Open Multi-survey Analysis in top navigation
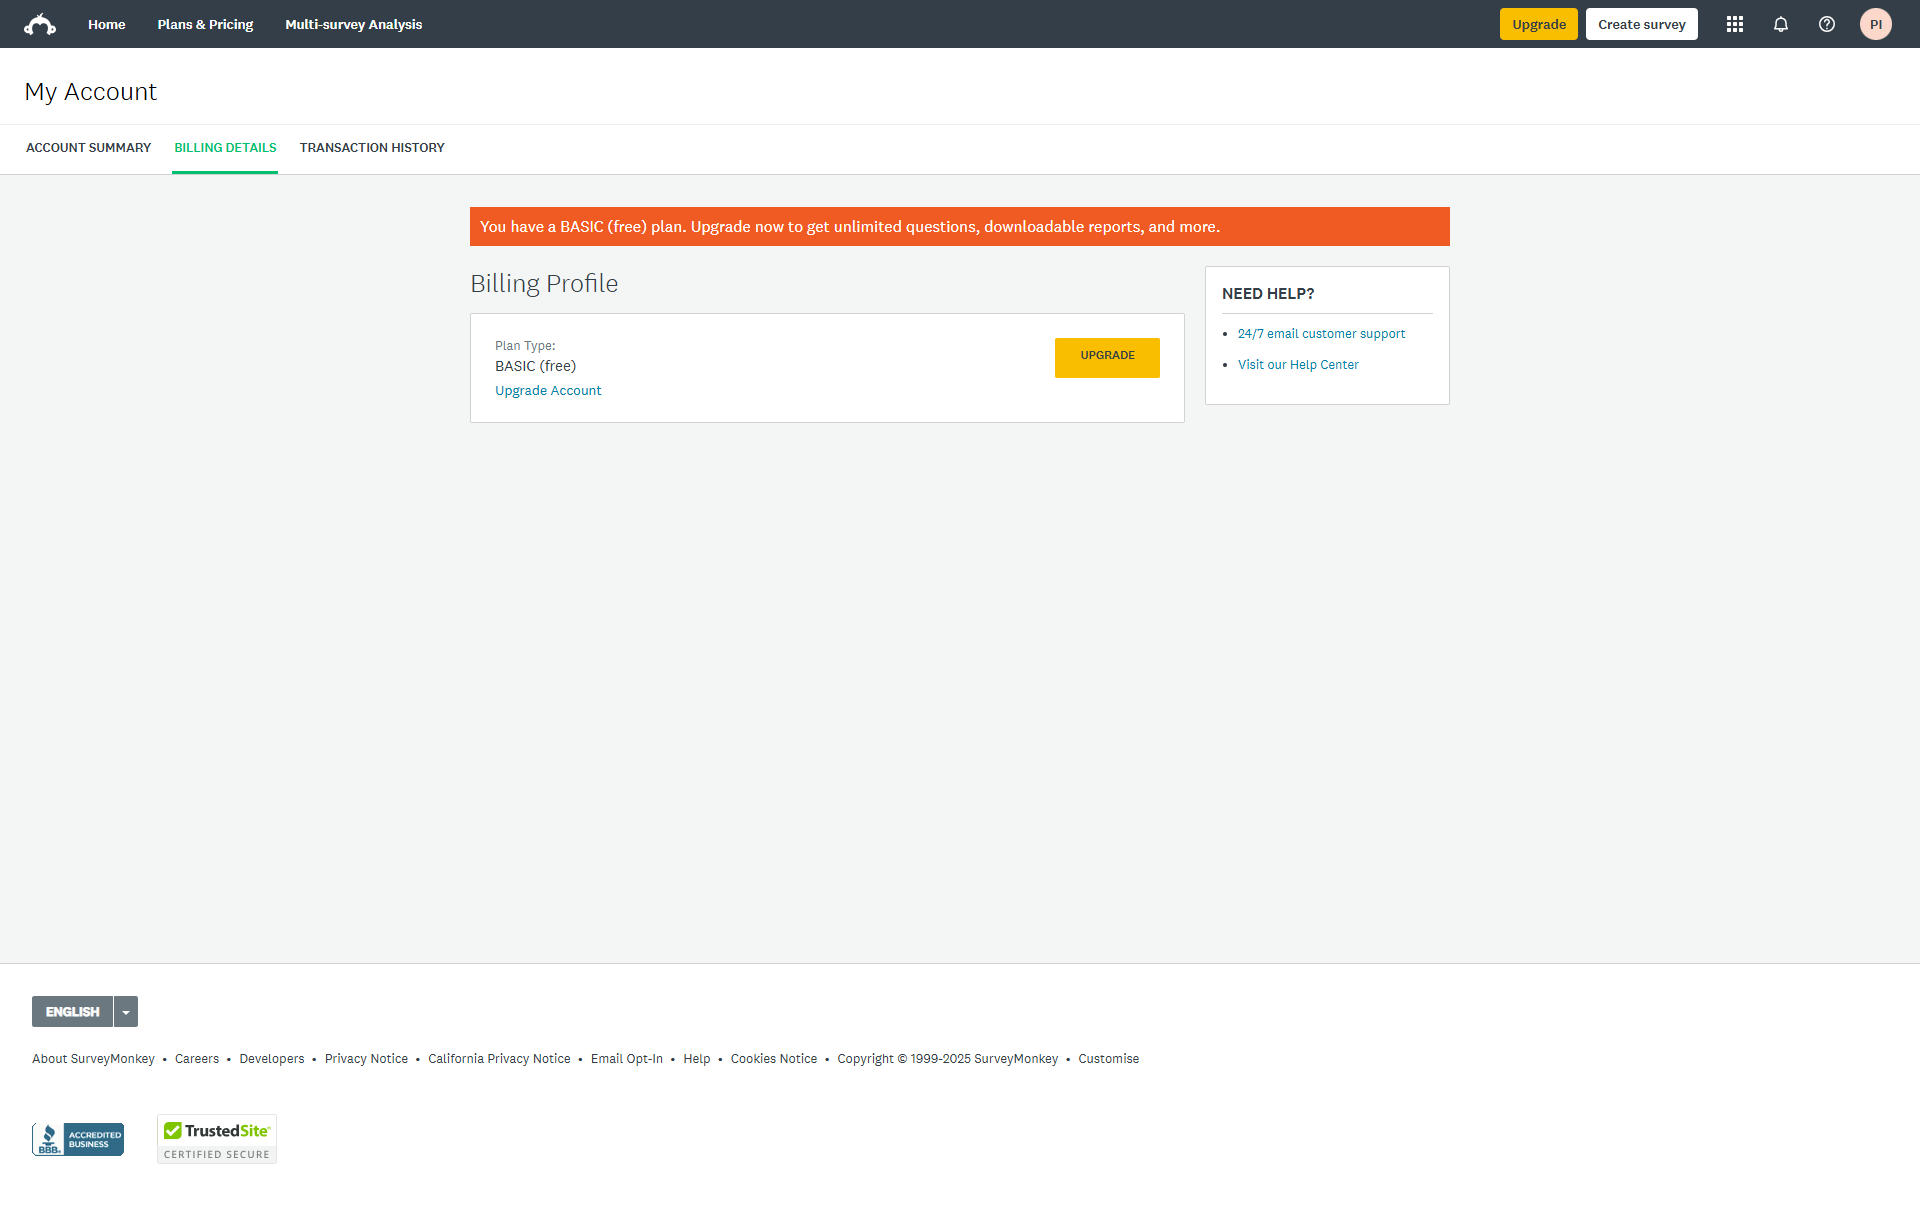The width and height of the screenshot is (1920, 1209). click(353, 24)
